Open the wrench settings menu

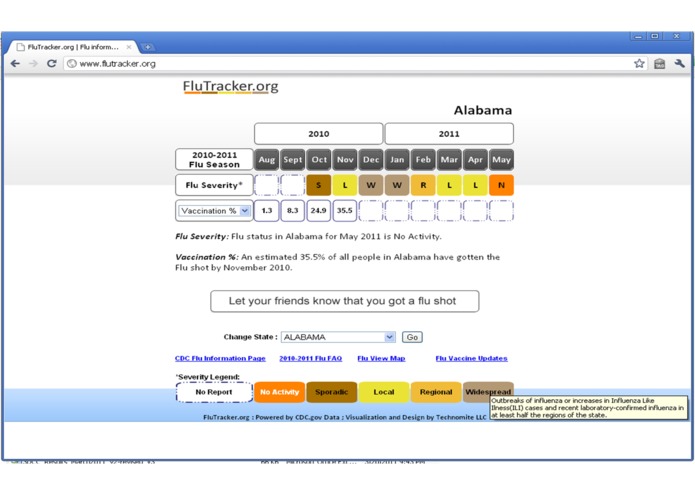[x=679, y=63]
